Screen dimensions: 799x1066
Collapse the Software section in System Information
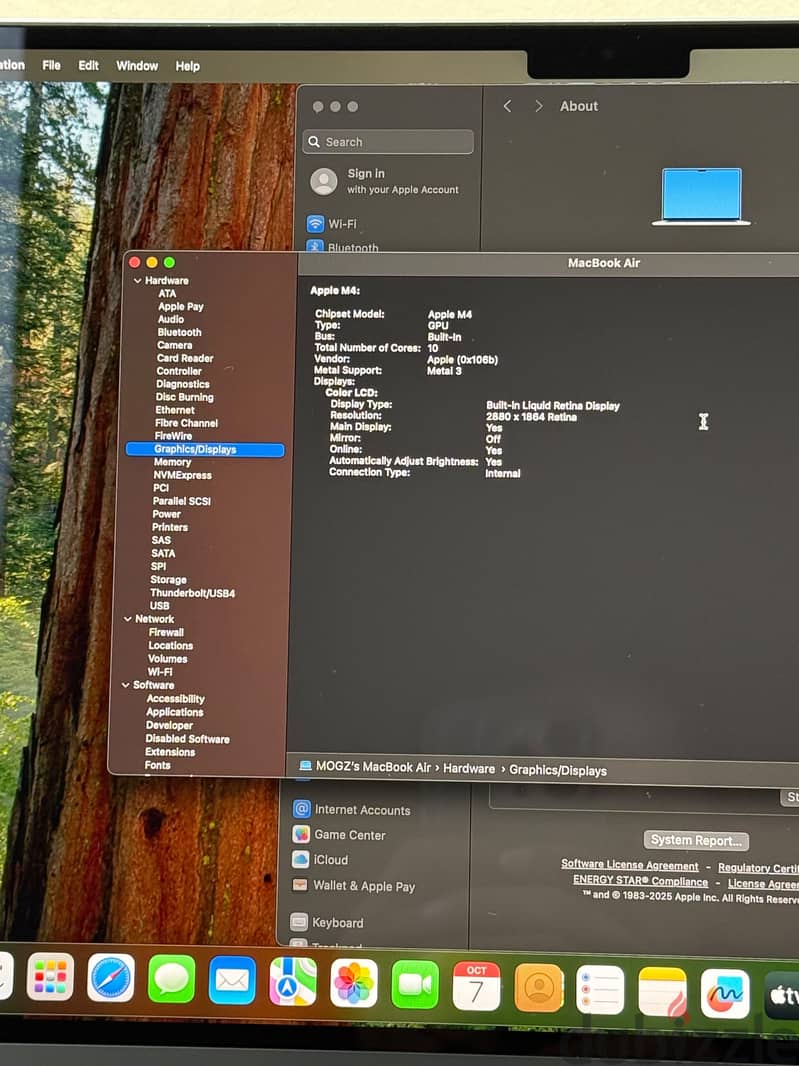[x=126, y=685]
